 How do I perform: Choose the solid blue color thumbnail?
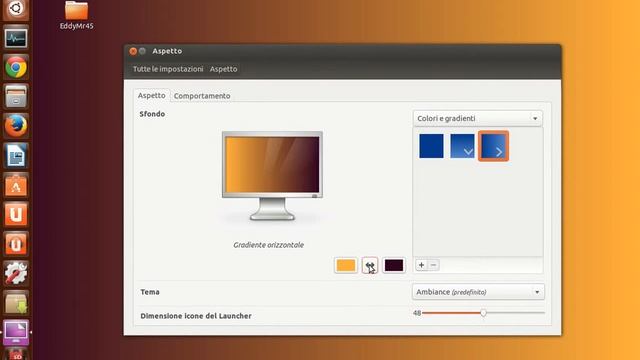(431, 146)
